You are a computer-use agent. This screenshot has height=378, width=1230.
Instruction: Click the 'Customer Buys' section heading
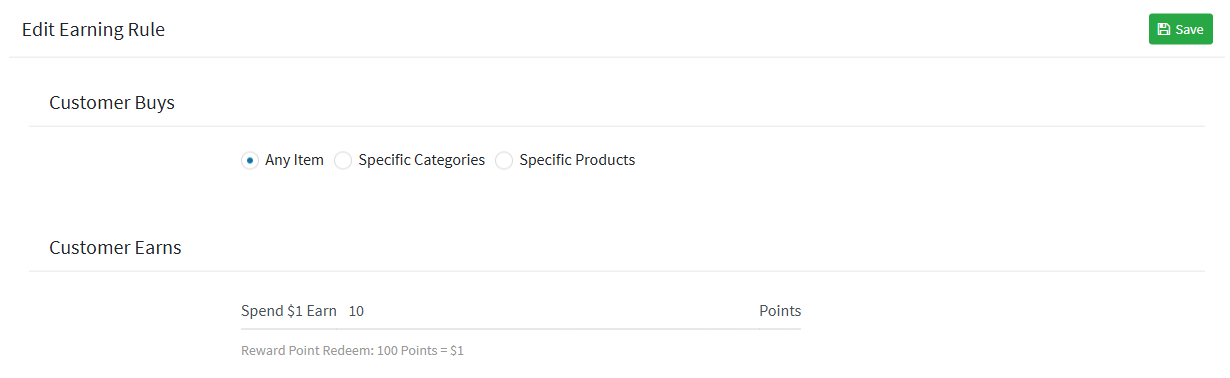112,102
